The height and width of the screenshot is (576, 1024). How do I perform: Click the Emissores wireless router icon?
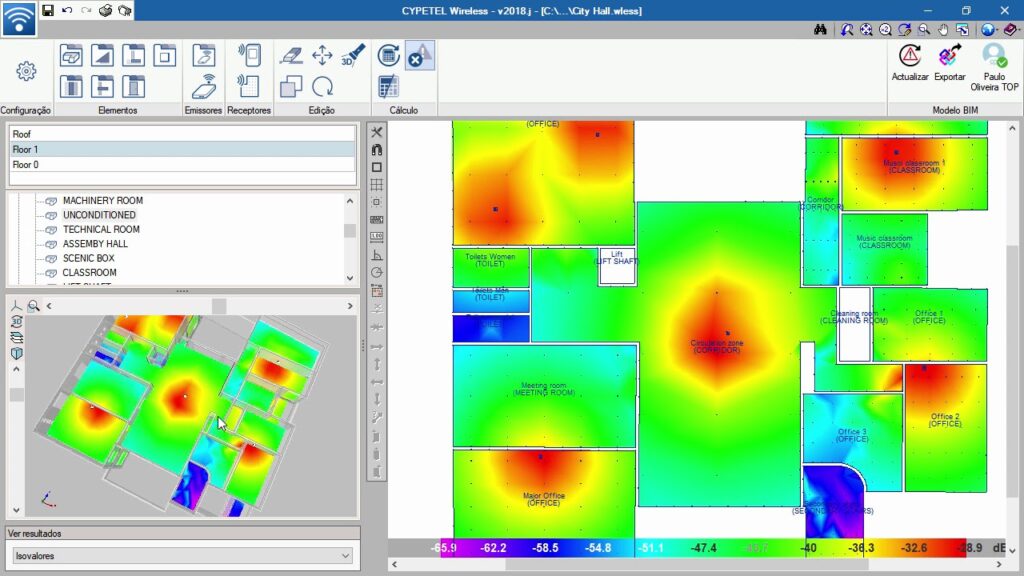pos(204,86)
